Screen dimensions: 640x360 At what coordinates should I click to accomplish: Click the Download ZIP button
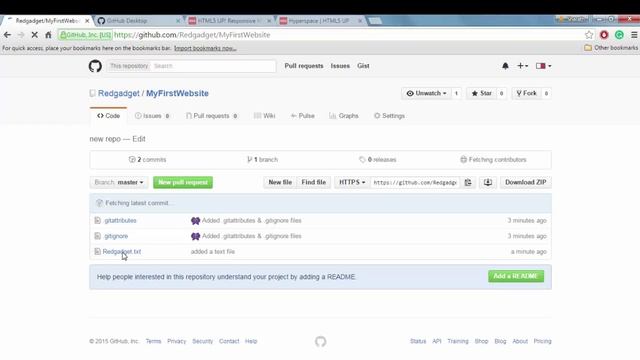[x=526, y=182]
